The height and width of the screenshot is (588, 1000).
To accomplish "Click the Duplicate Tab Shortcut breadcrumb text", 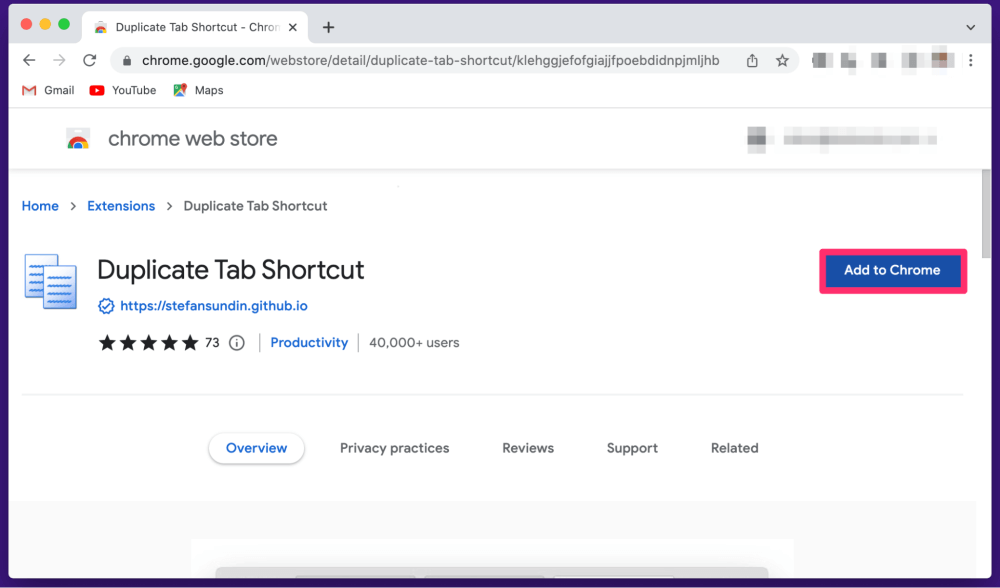I will click(x=255, y=206).
